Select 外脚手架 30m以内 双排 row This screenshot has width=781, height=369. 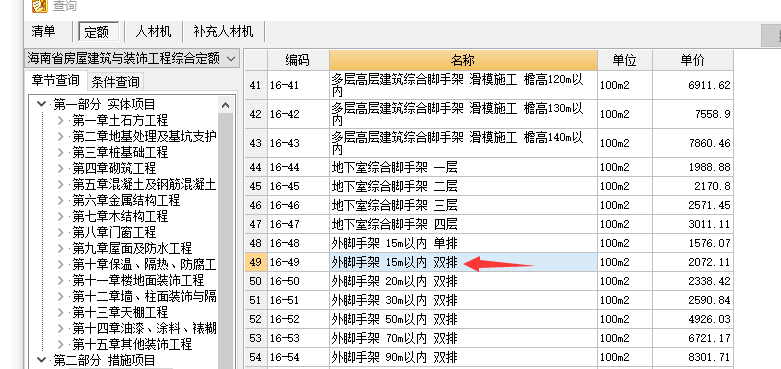463,300
